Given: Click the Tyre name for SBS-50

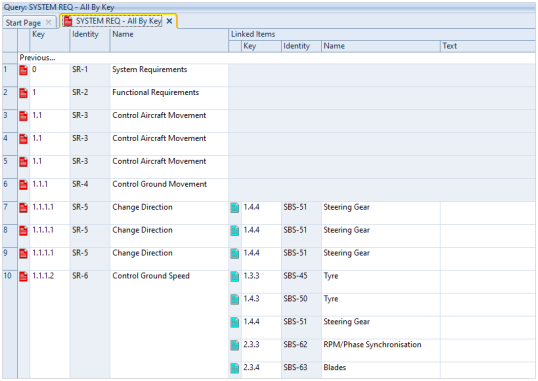Looking at the screenshot, I should 331,299.
